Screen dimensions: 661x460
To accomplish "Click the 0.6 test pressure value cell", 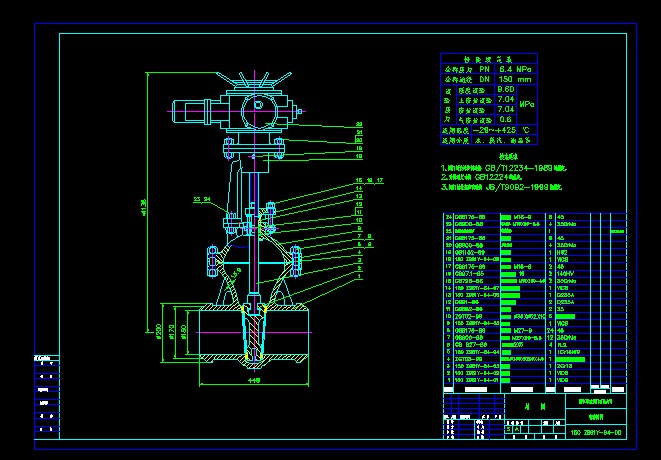I will [505, 120].
